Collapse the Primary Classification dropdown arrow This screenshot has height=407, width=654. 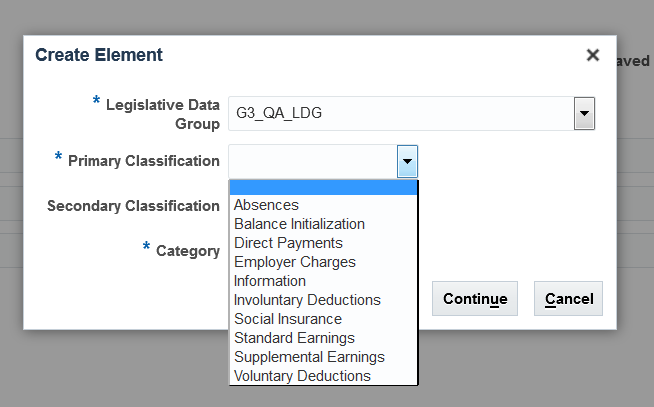(407, 161)
